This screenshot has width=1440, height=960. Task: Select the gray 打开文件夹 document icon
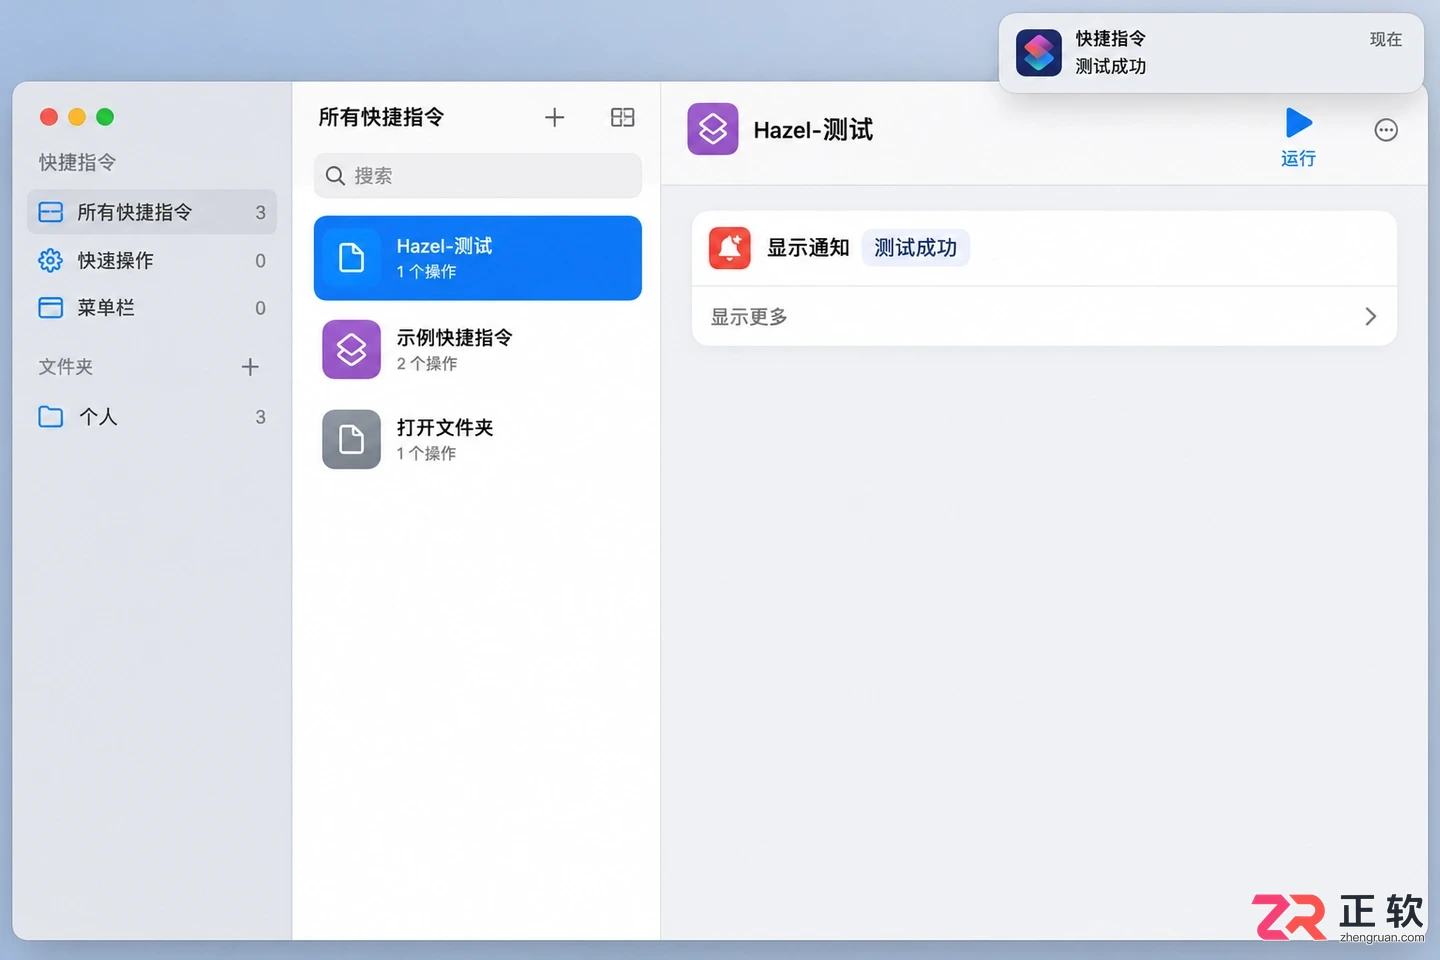point(351,439)
